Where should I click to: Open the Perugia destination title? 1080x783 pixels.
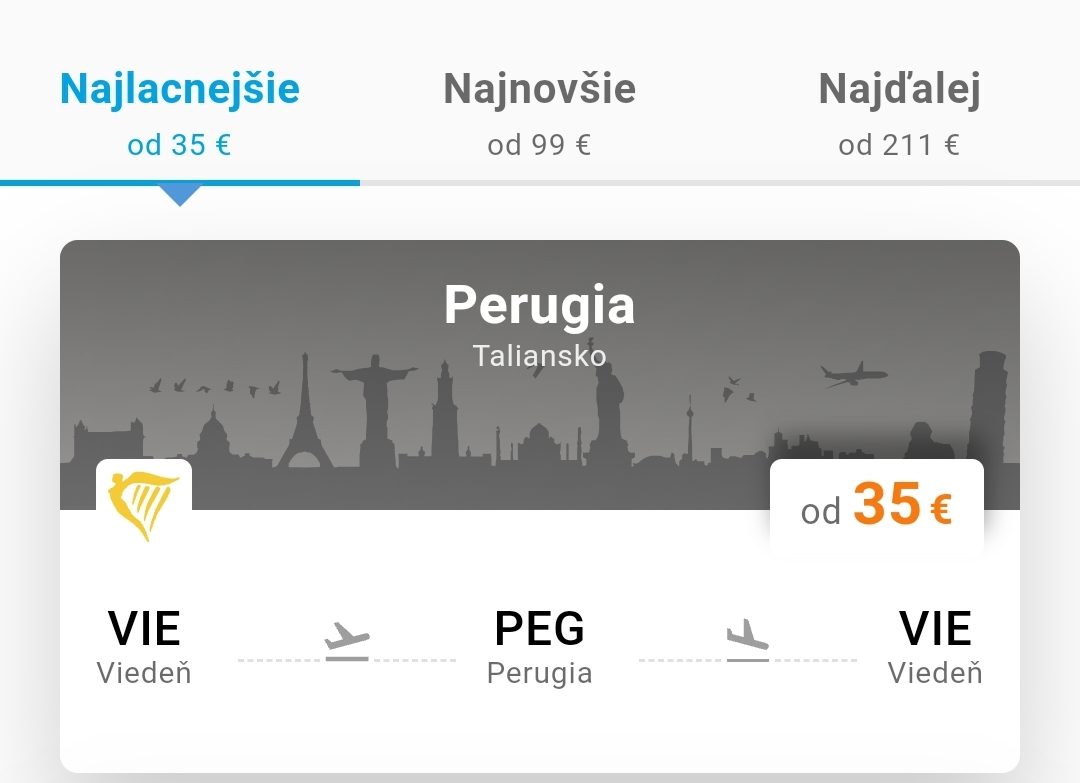click(x=540, y=303)
